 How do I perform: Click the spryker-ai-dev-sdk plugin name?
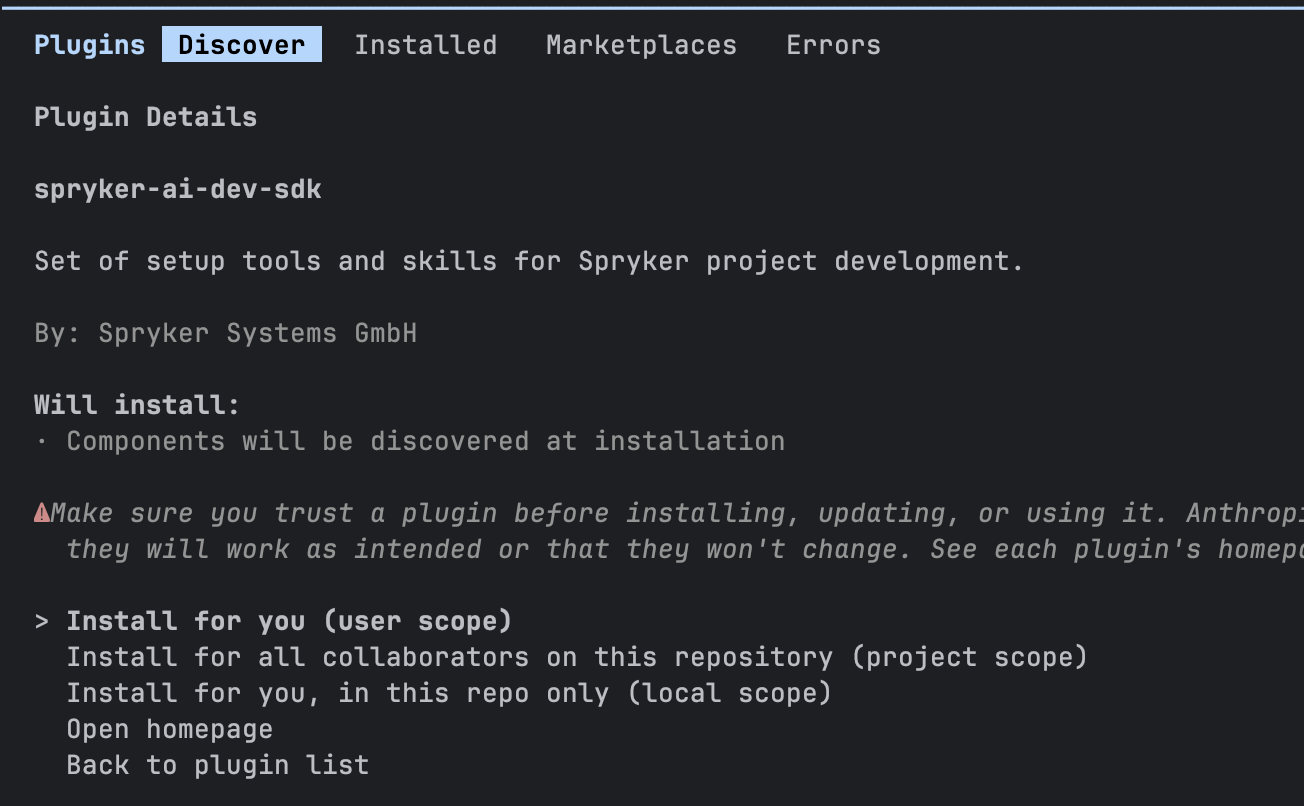(x=178, y=189)
